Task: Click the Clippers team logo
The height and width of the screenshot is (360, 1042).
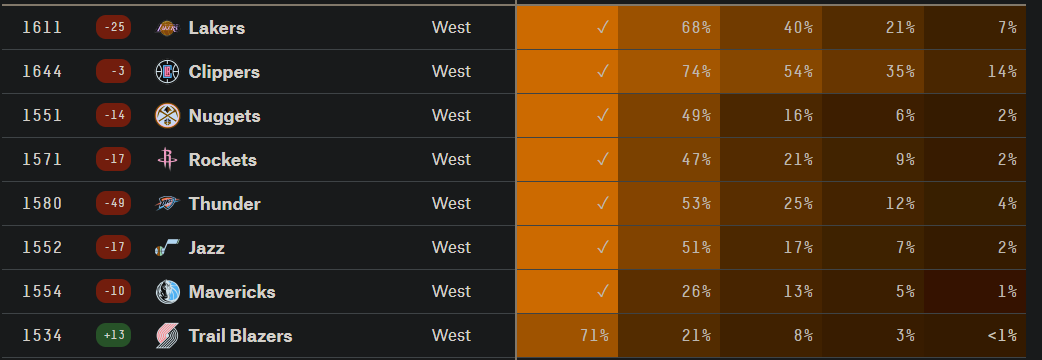Action: [x=167, y=72]
